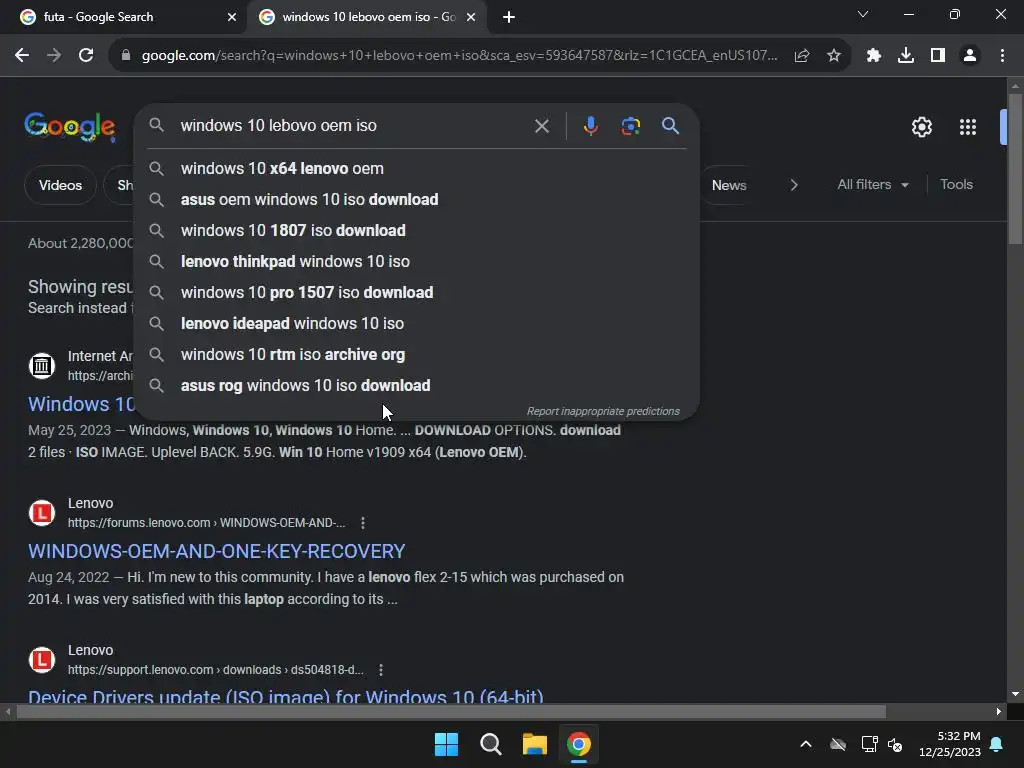Image resolution: width=1024 pixels, height=768 pixels.
Task: Bookmark this page with the star
Action: [x=833, y=56]
